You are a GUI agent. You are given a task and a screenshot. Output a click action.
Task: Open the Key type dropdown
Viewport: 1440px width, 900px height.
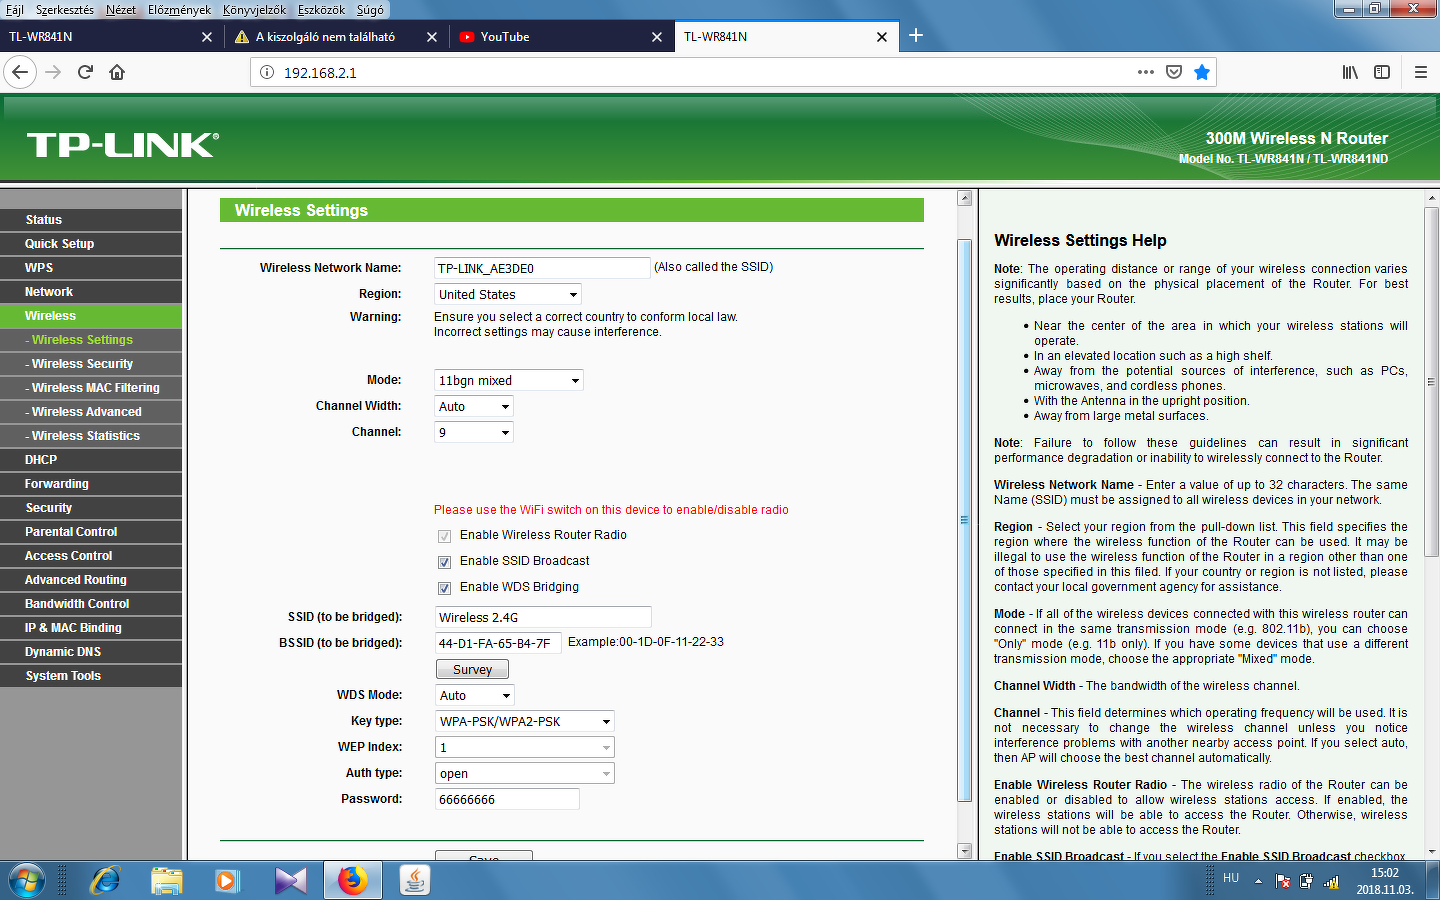pyautogui.click(x=525, y=721)
